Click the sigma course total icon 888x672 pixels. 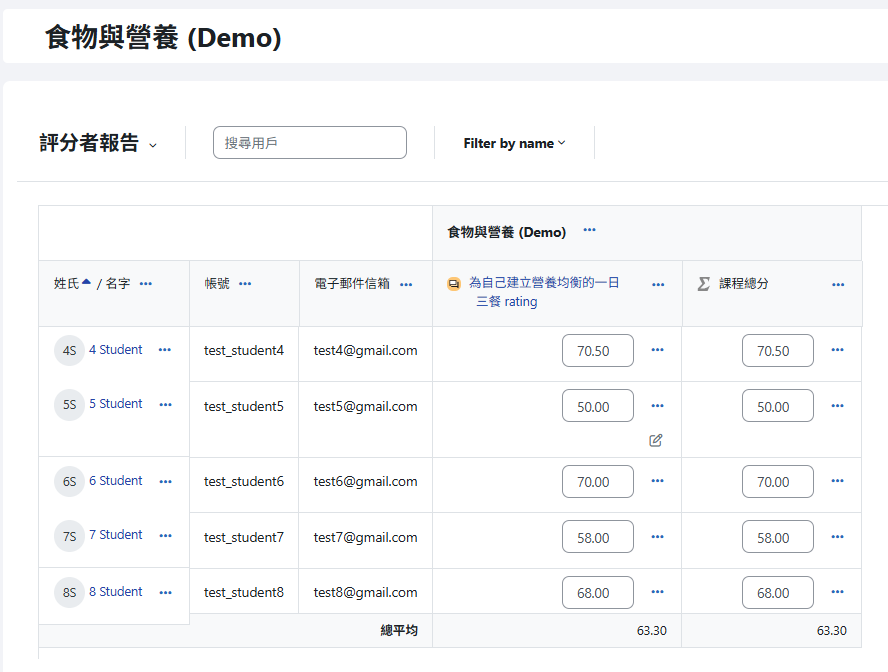pyautogui.click(x=704, y=284)
